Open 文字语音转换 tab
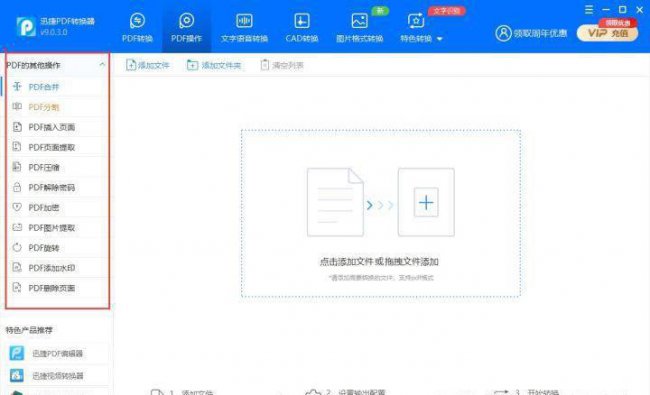The width and height of the screenshot is (650, 395). click(244, 28)
